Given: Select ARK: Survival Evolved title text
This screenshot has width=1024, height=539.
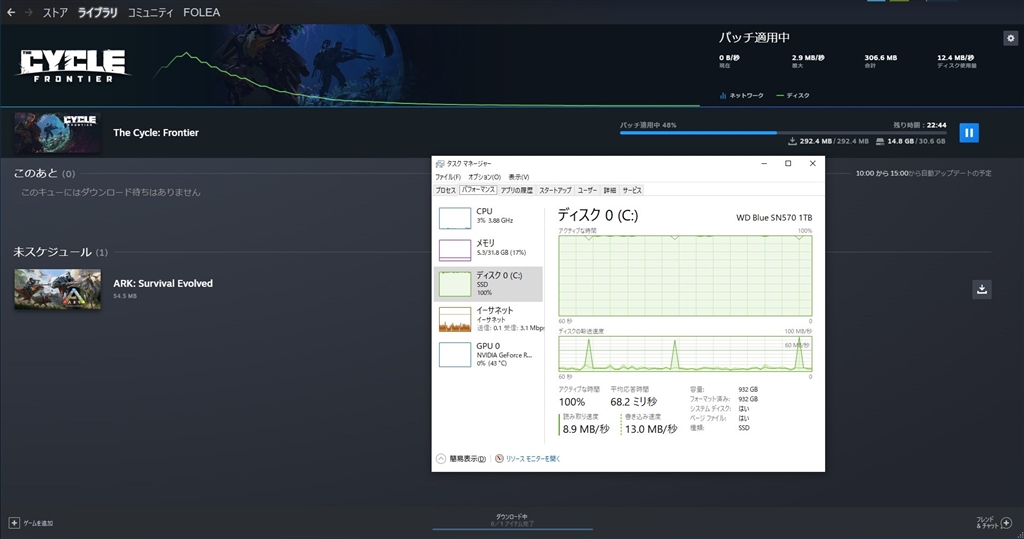Looking at the screenshot, I should pyautogui.click(x=163, y=284).
